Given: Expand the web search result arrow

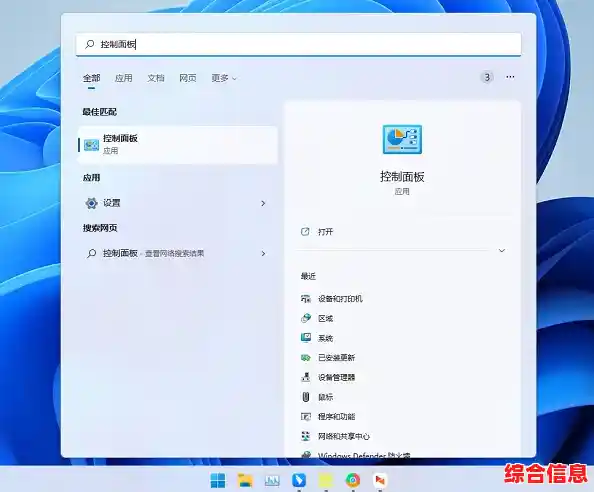Looking at the screenshot, I should pos(263,253).
